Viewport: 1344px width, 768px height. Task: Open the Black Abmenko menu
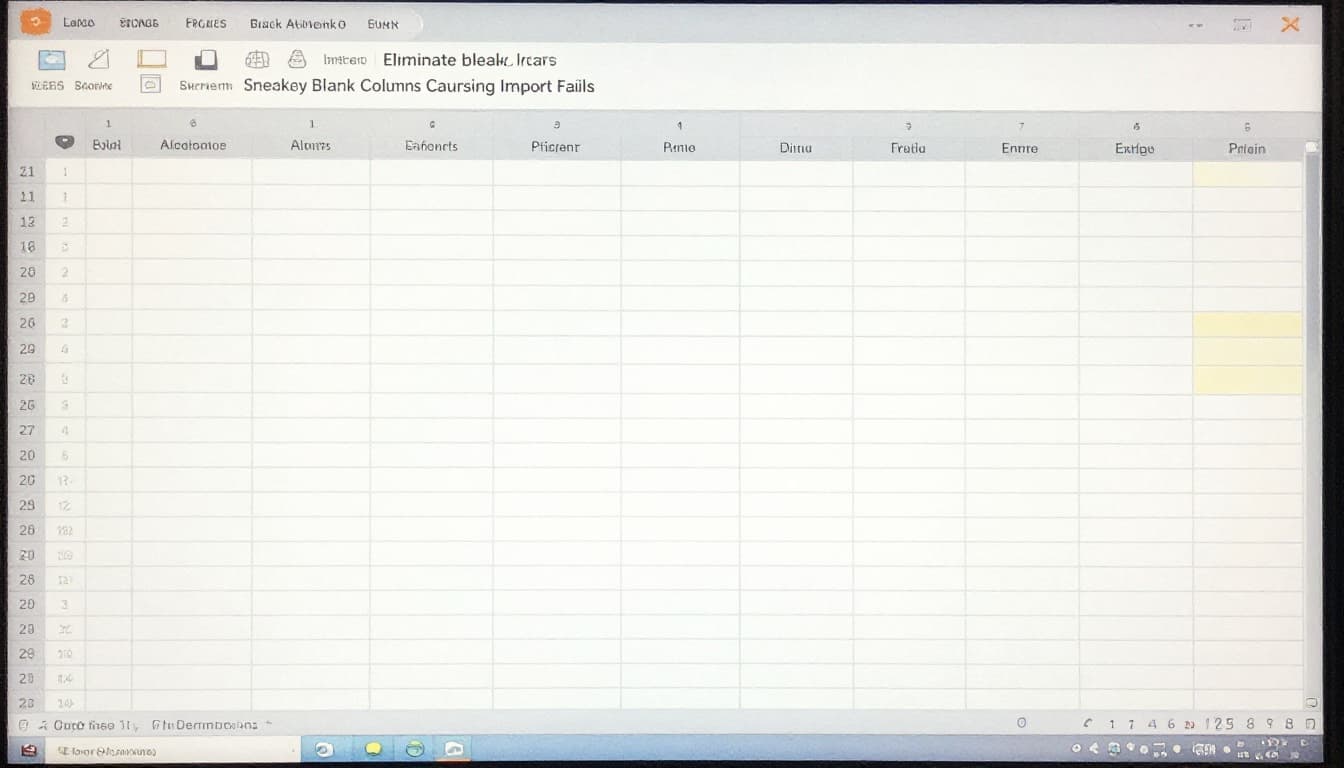[x=297, y=24]
